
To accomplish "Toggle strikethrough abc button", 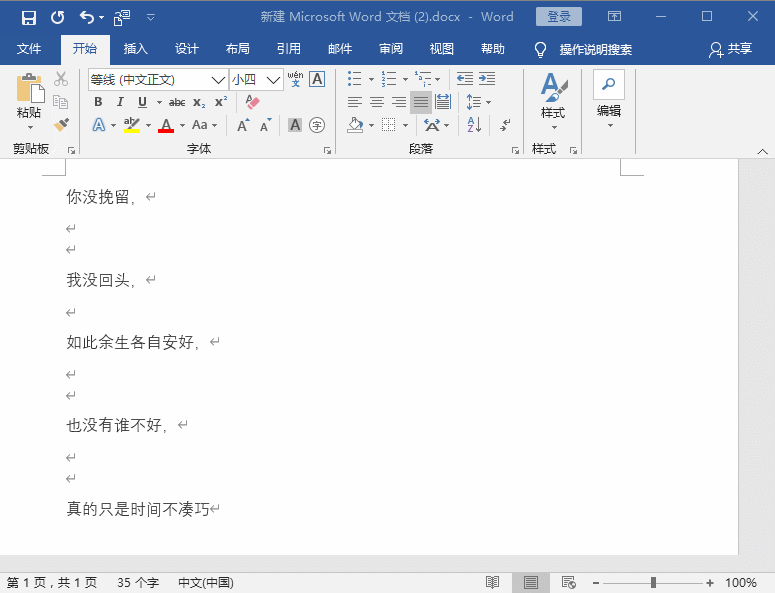I will (177, 102).
